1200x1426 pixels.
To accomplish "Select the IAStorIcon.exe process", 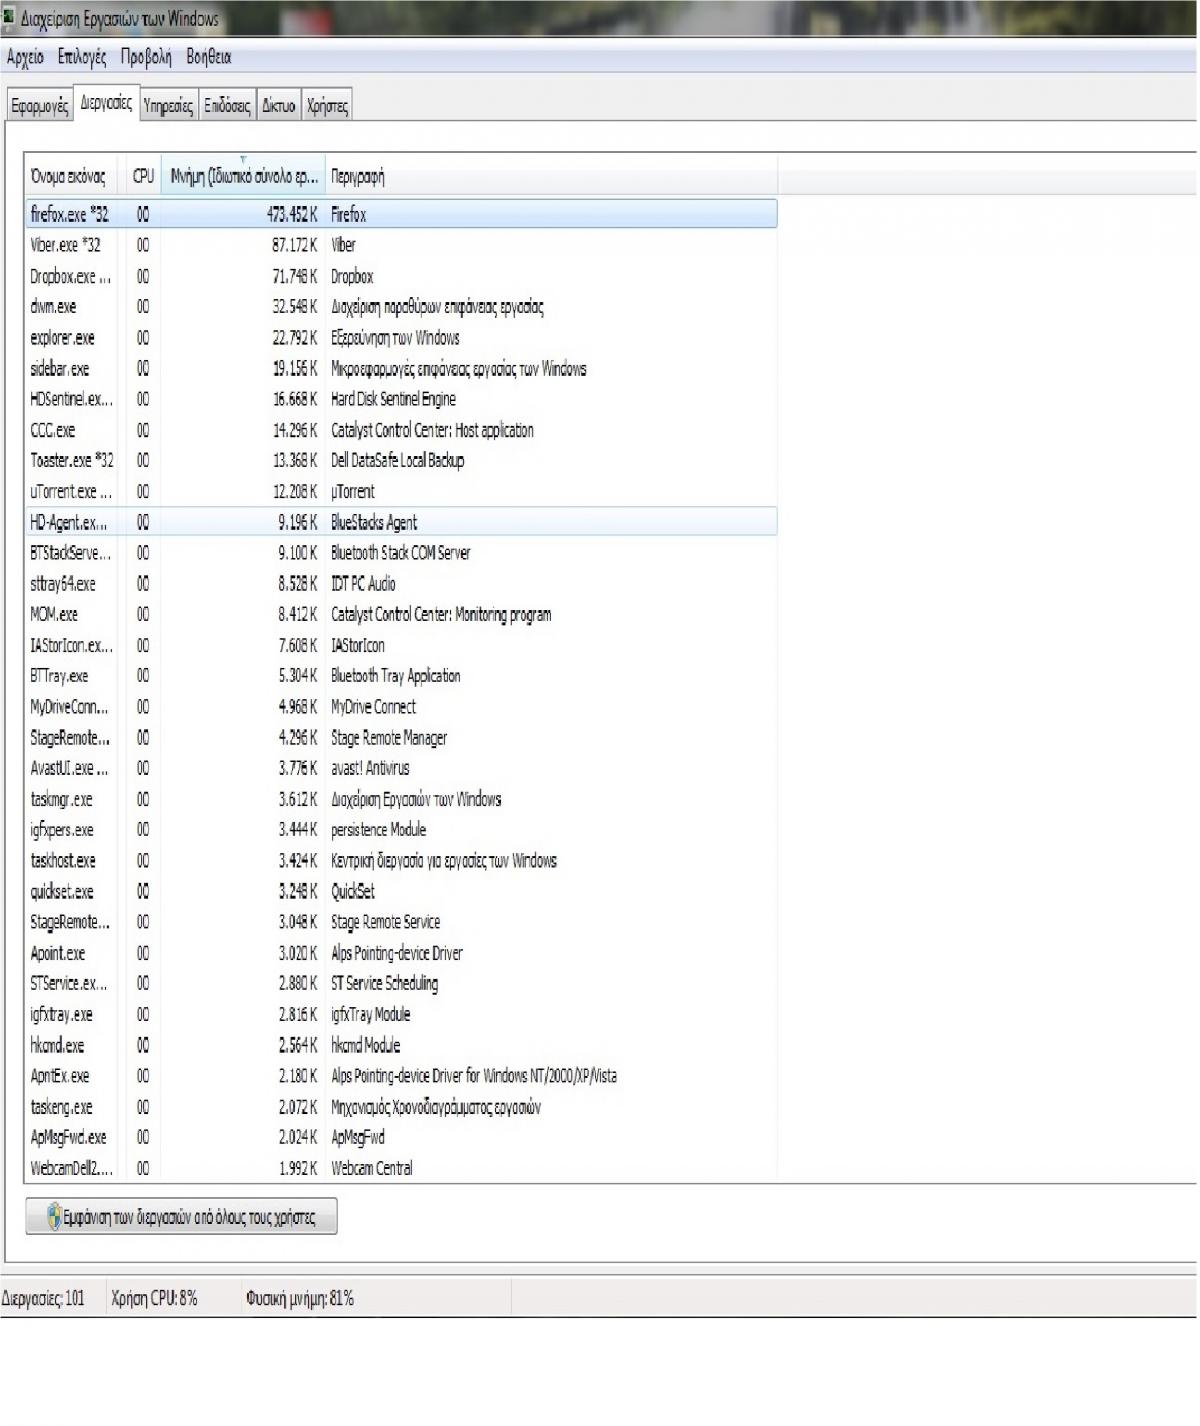I will pos(401,646).
